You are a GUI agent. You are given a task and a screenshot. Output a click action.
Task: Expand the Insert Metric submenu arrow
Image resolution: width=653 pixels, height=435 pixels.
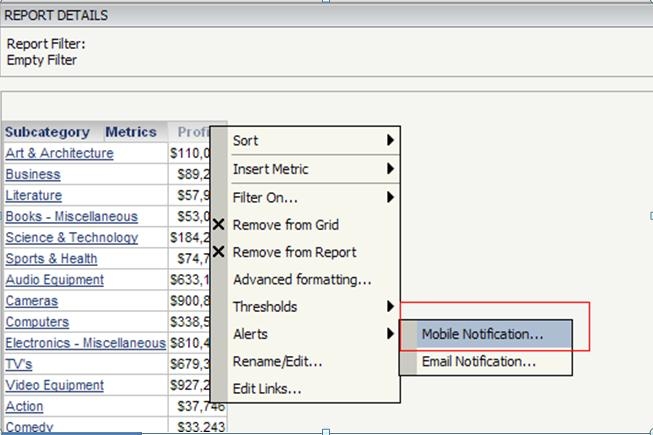click(x=390, y=169)
